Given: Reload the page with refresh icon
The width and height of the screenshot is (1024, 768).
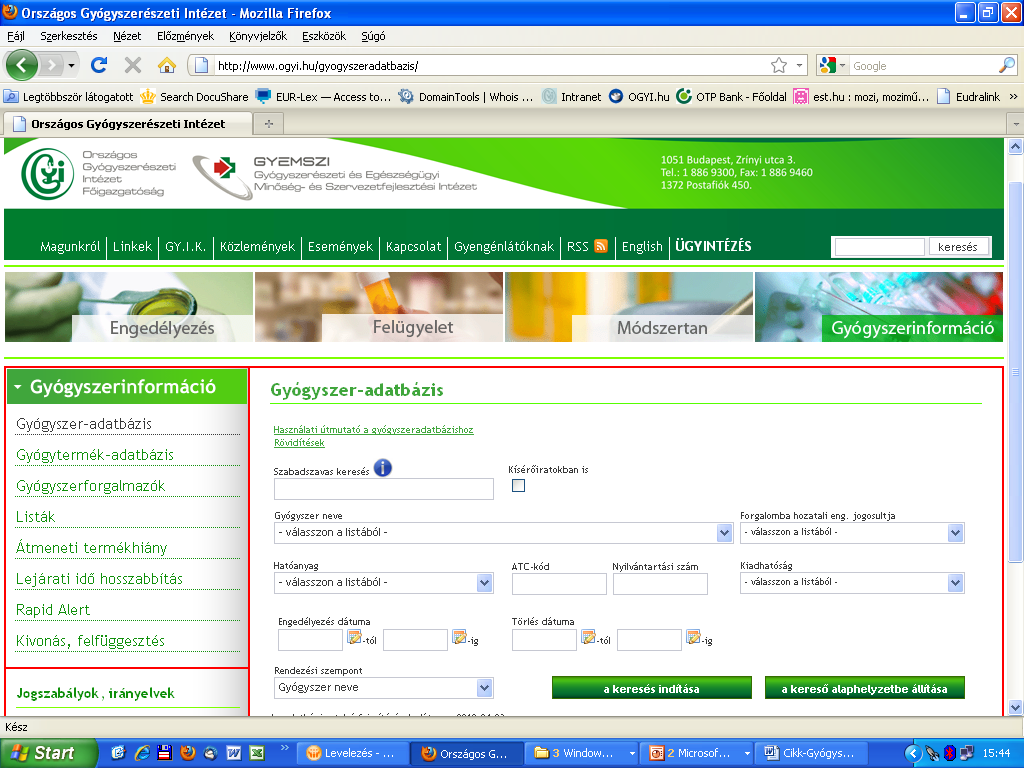Looking at the screenshot, I should click(x=99, y=65).
